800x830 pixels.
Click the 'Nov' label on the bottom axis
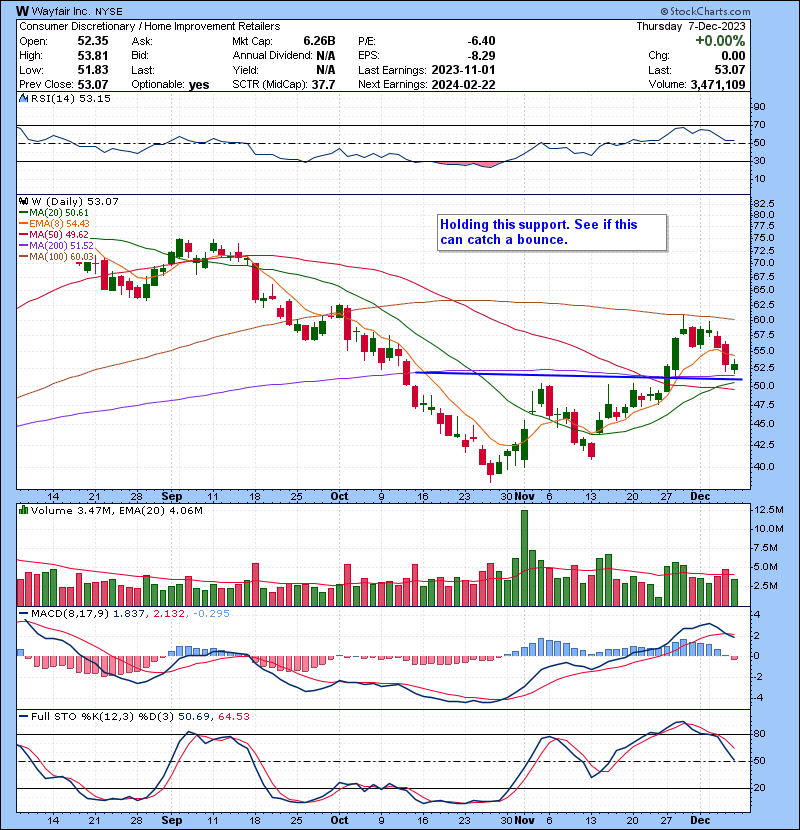524,820
